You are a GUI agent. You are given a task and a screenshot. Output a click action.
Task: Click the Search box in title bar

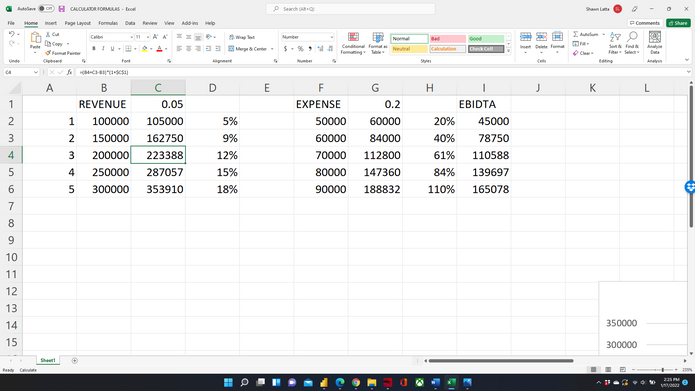[350, 9]
